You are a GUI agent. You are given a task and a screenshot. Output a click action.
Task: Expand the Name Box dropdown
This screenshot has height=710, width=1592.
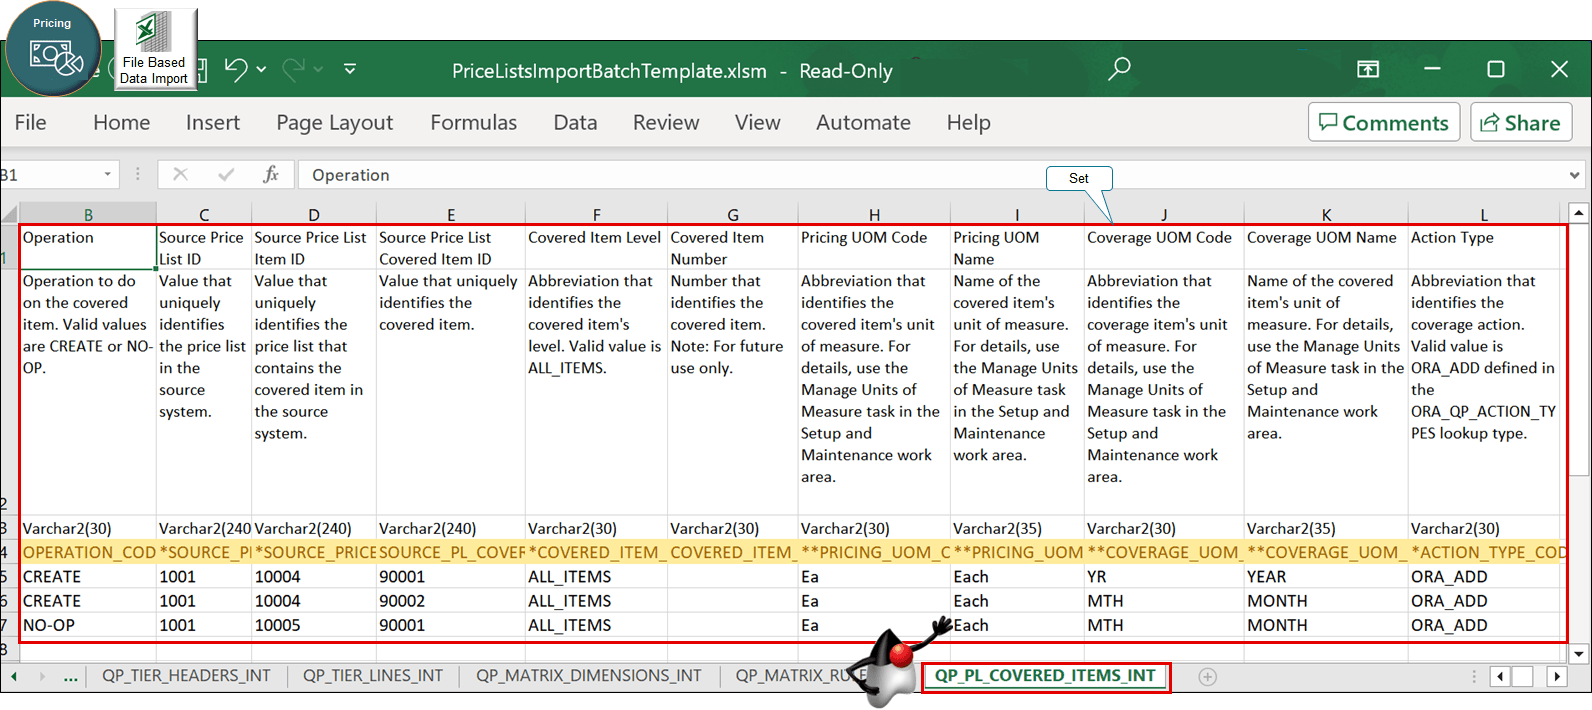pyautogui.click(x=107, y=175)
